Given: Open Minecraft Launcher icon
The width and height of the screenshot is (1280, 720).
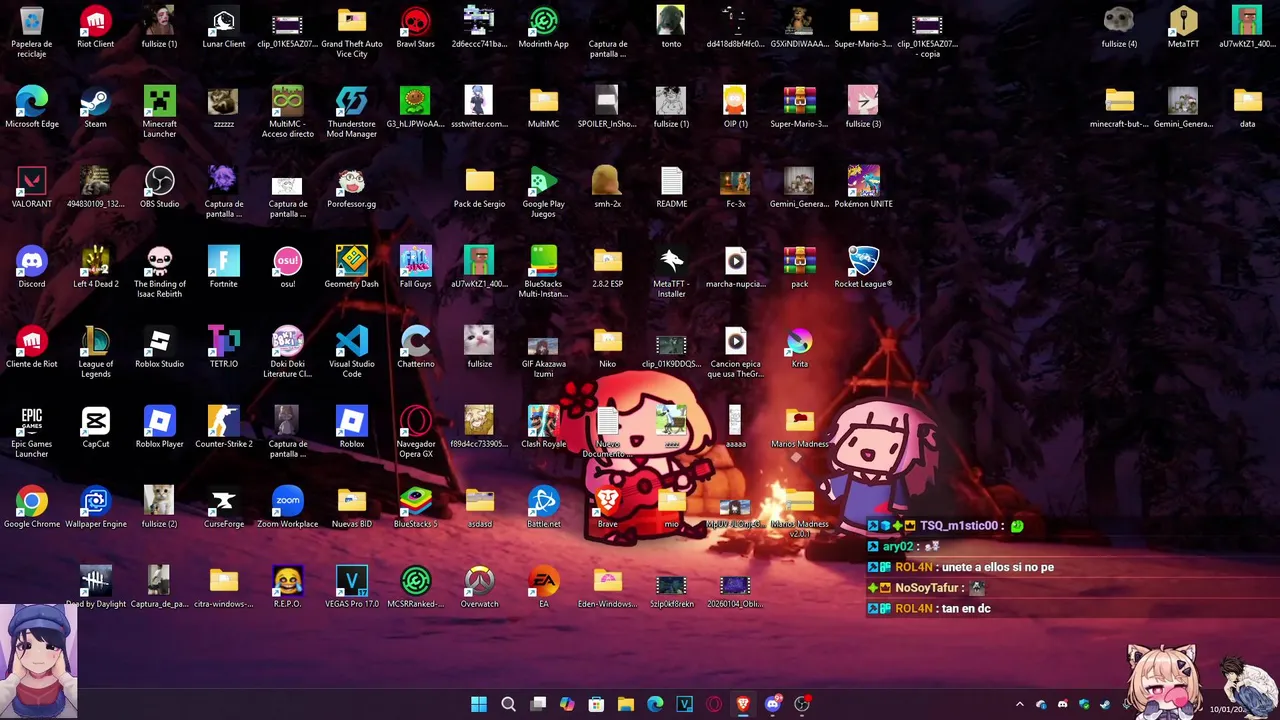Looking at the screenshot, I should (x=160, y=112).
